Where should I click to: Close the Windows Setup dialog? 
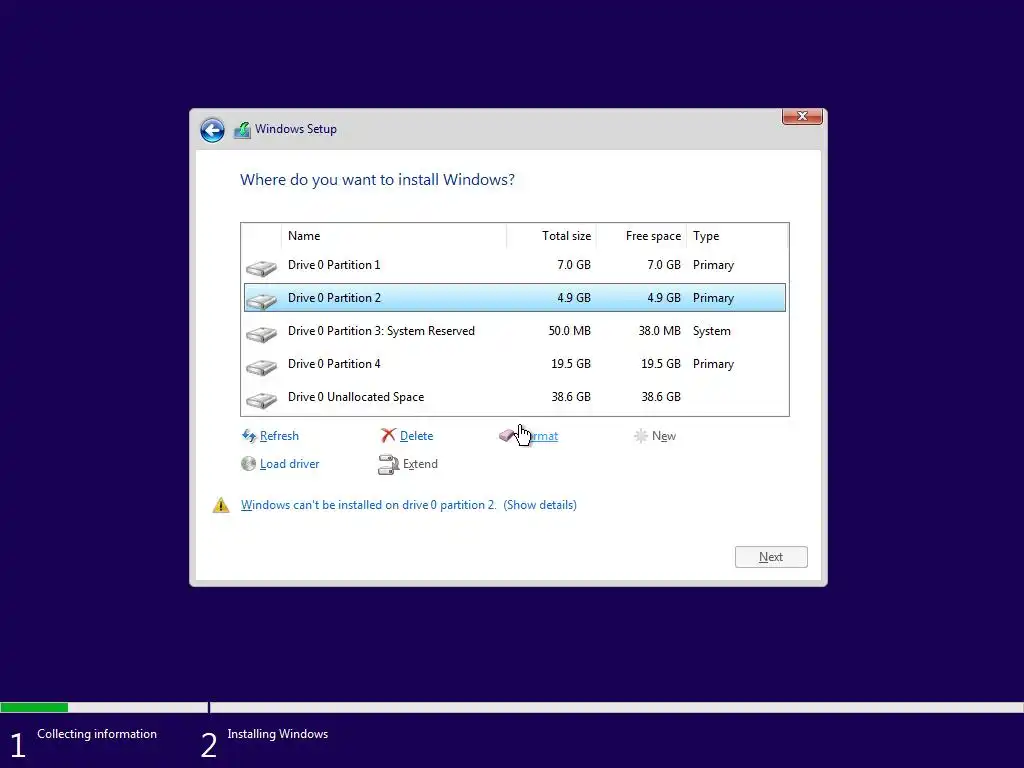point(802,116)
